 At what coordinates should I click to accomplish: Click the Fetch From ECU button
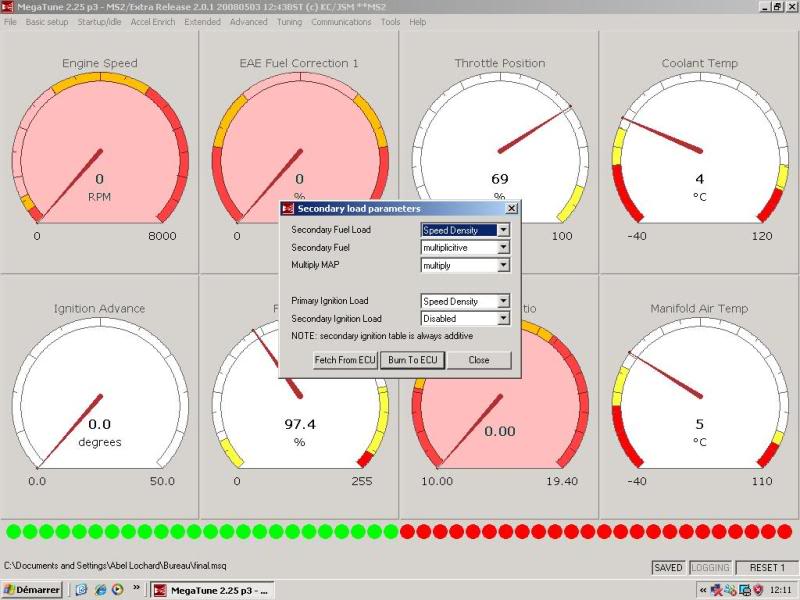[x=345, y=360]
